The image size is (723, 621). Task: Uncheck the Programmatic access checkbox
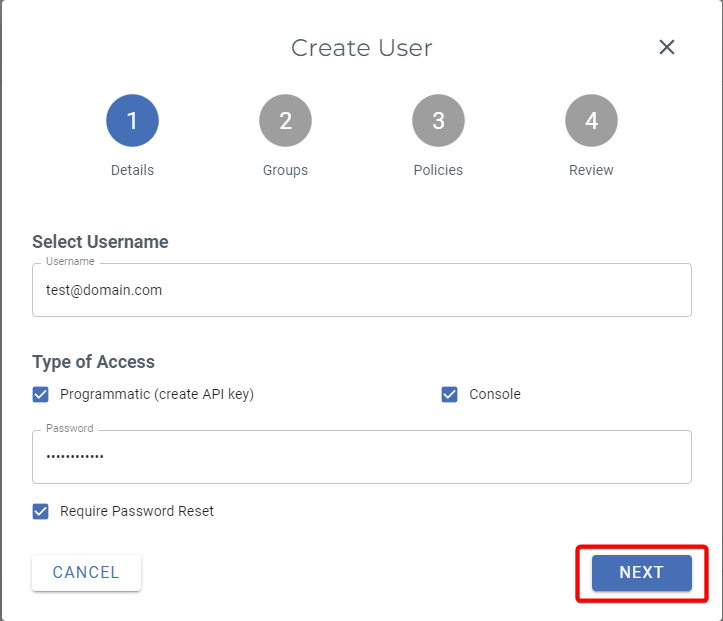pos(41,394)
